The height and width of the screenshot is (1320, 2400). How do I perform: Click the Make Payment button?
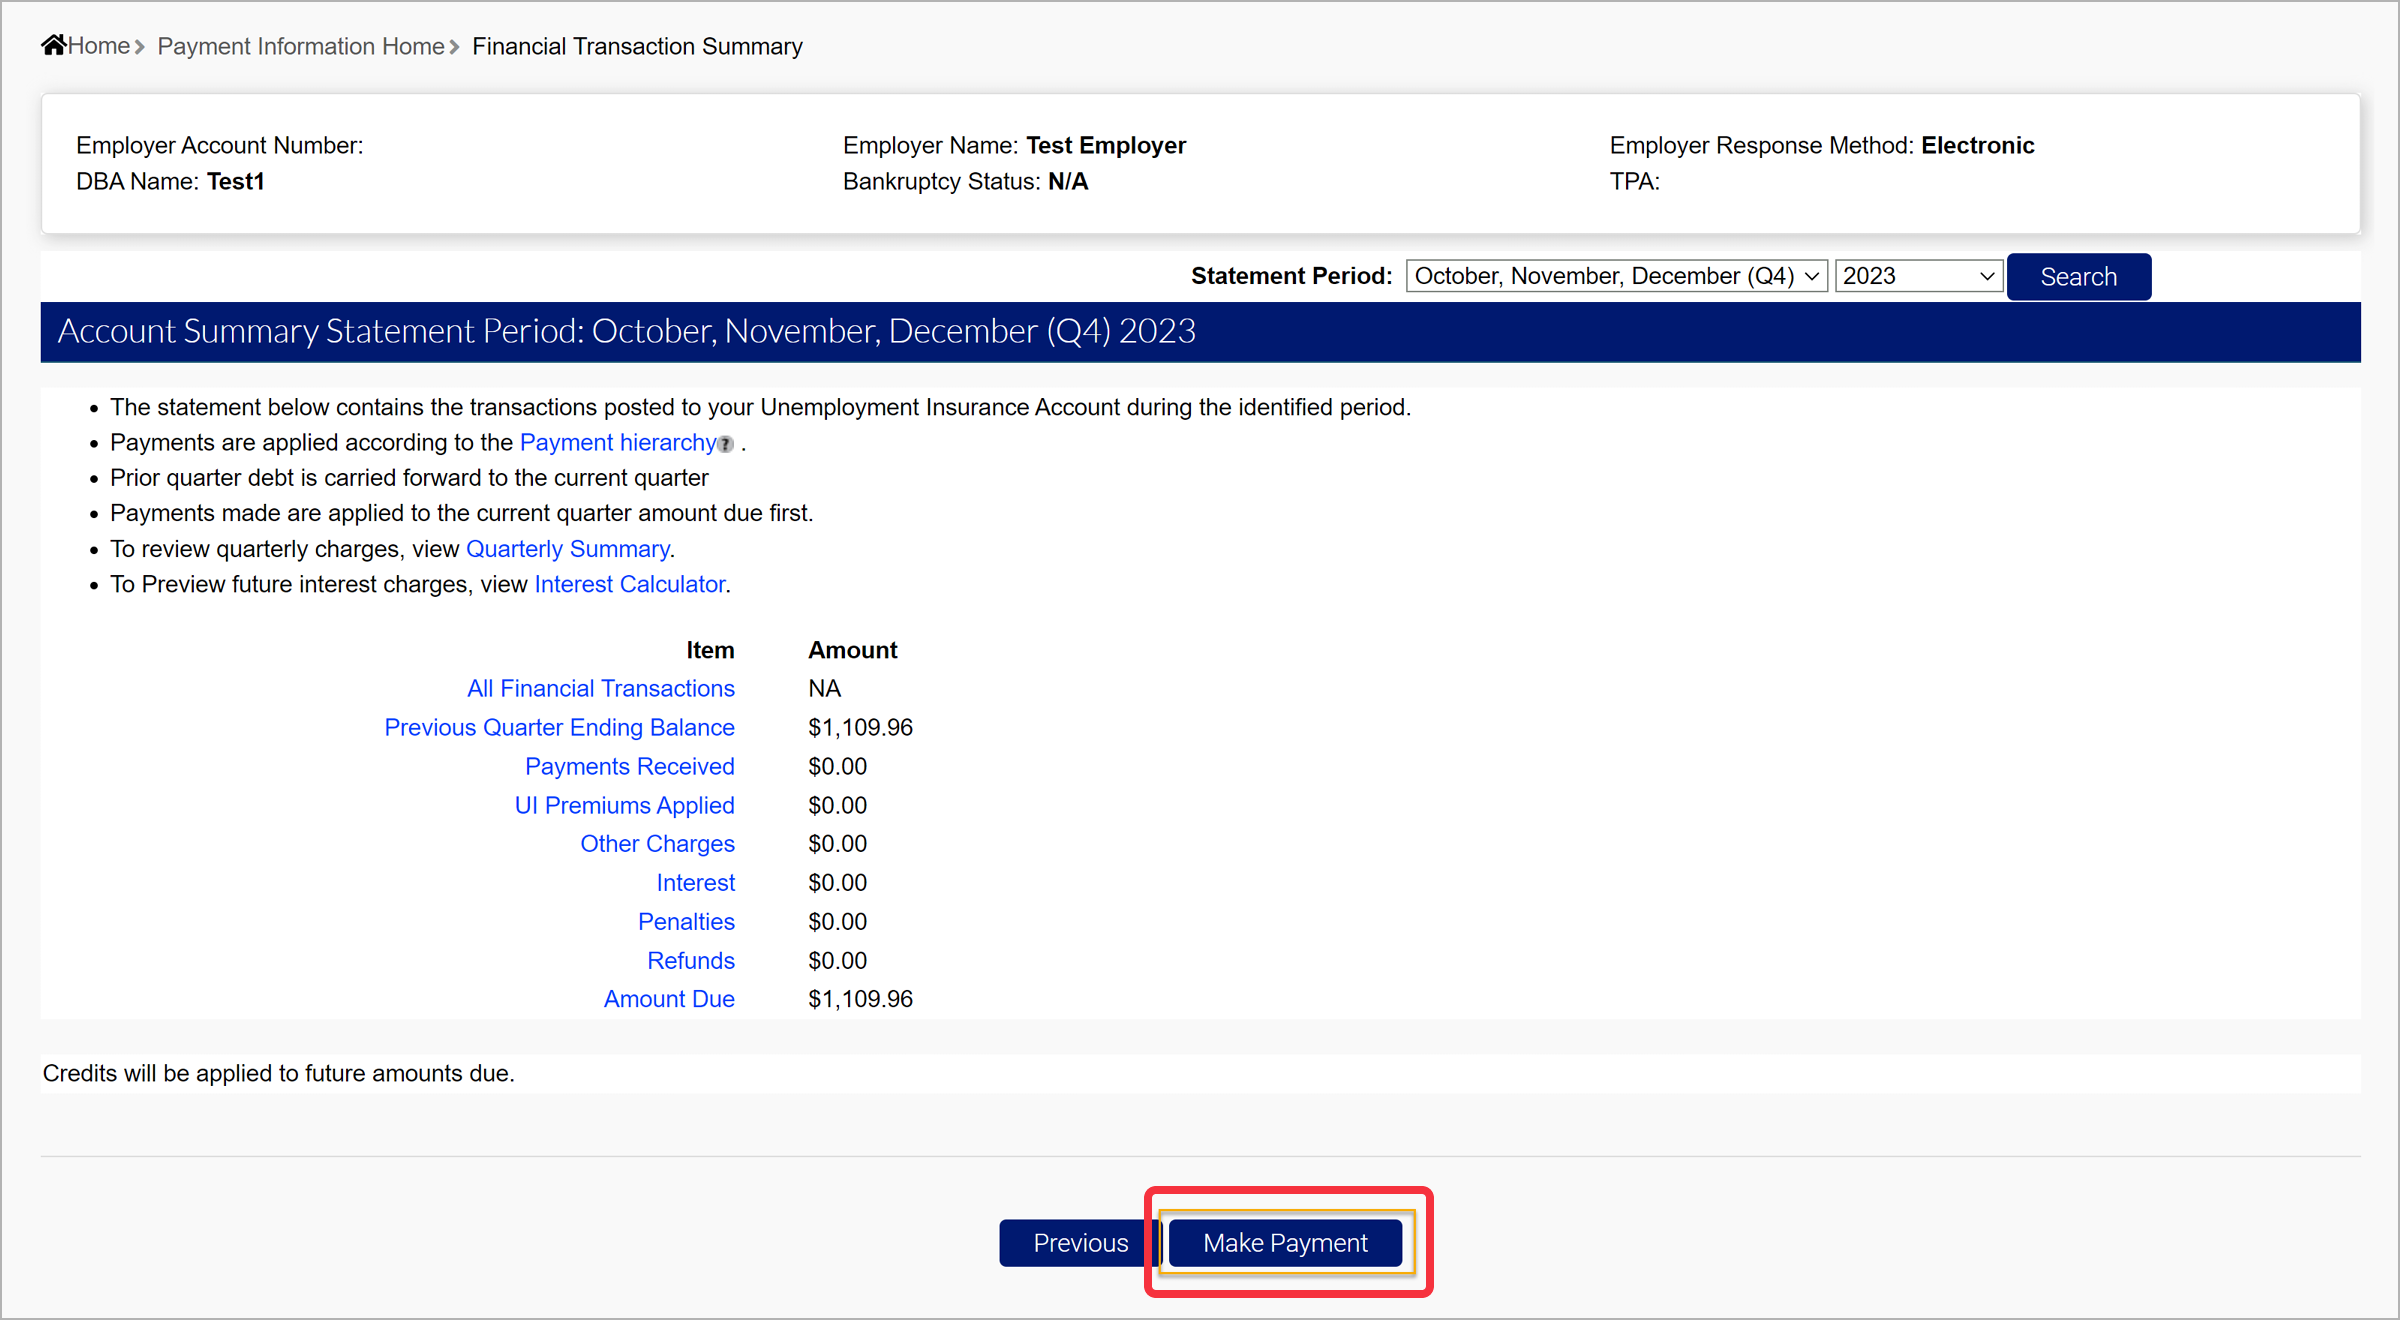(1285, 1243)
